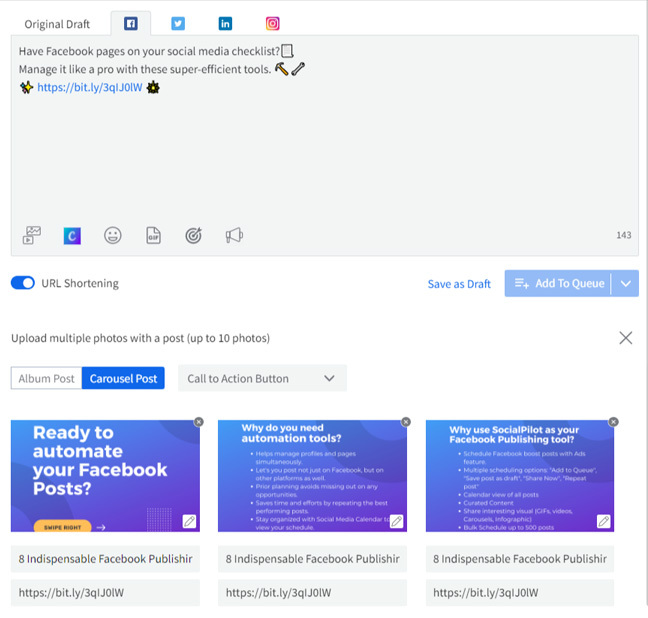Open the Call to Action Button dropdown
The height and width of the screenshot is (618, 648).
(262, 378)
